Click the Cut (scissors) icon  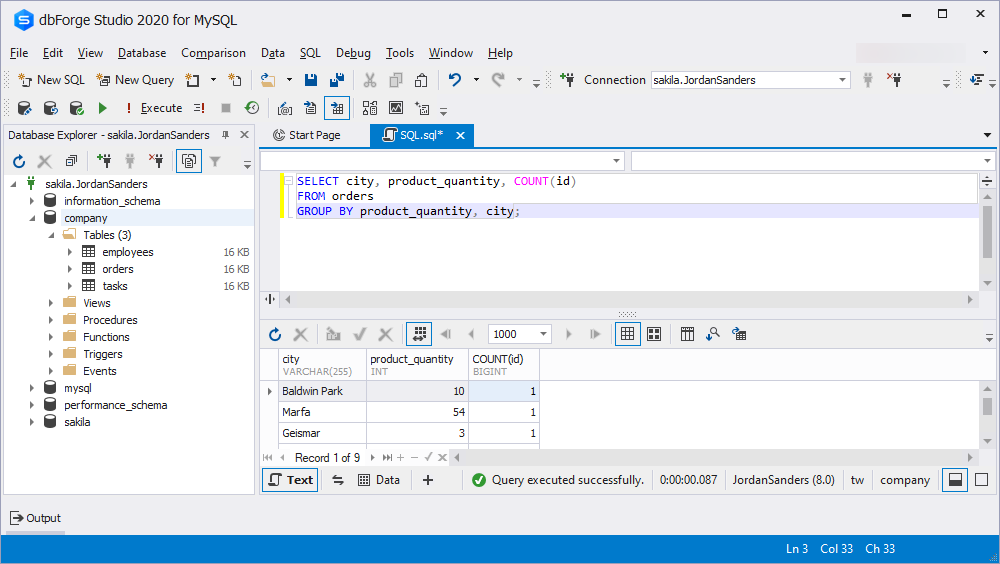(x=370, y=80)
